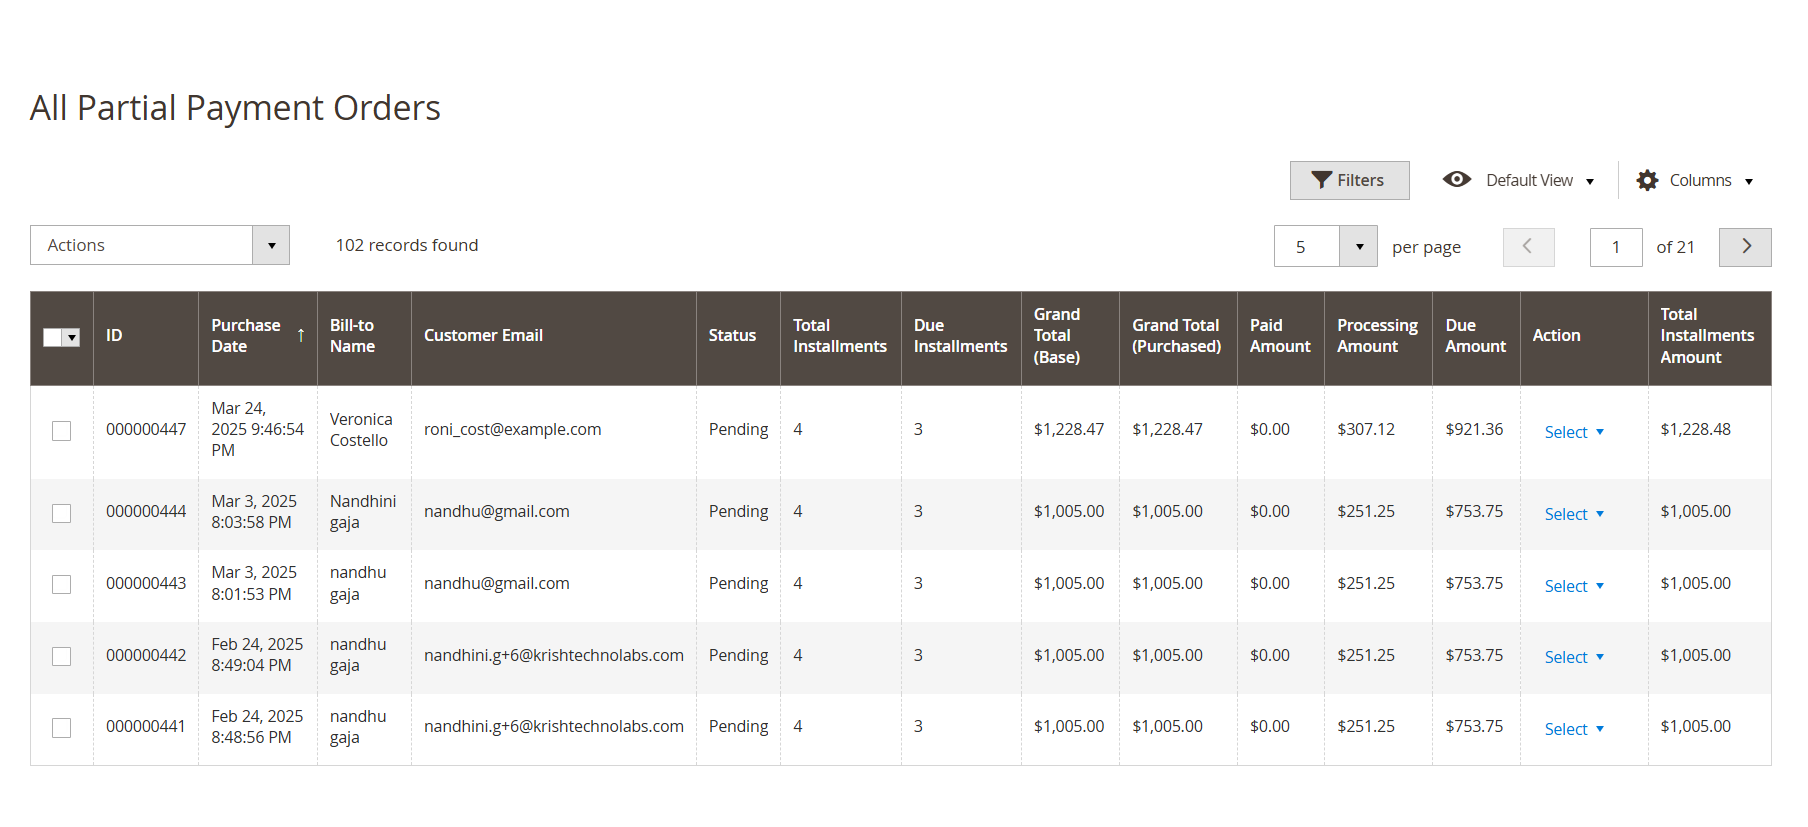Click the previous page arrow
The image size is (1808, 827).
[x=1528, y=247]
